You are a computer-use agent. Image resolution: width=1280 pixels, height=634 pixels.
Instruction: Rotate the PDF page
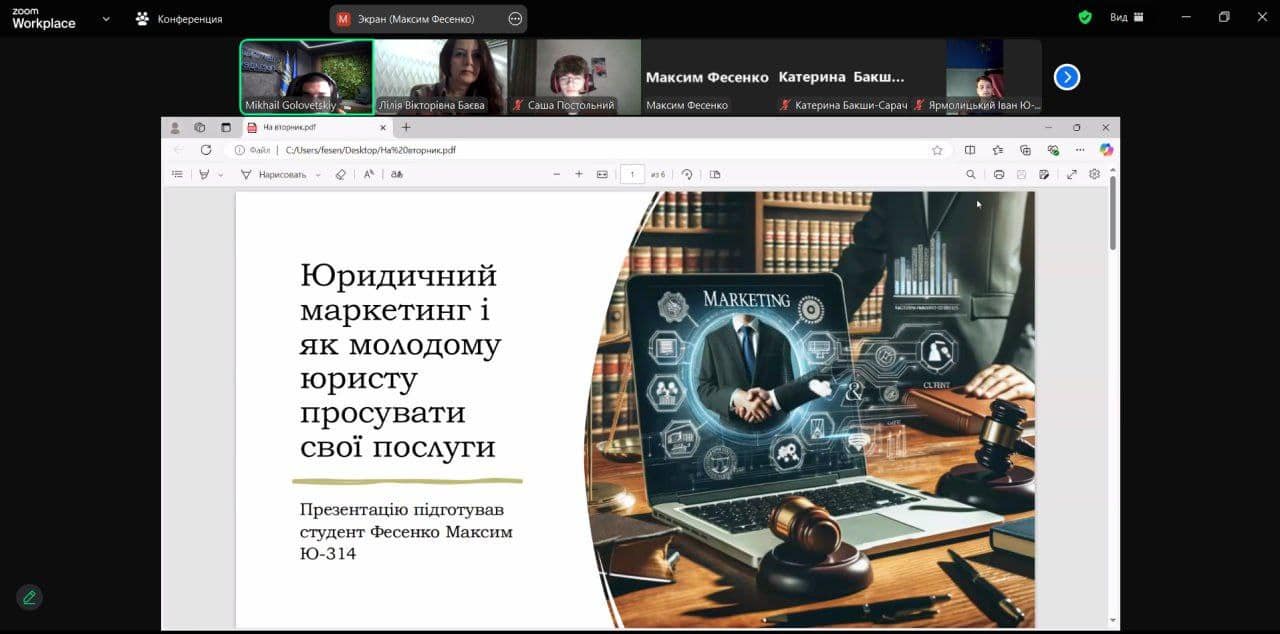click(x=687, y=174)
